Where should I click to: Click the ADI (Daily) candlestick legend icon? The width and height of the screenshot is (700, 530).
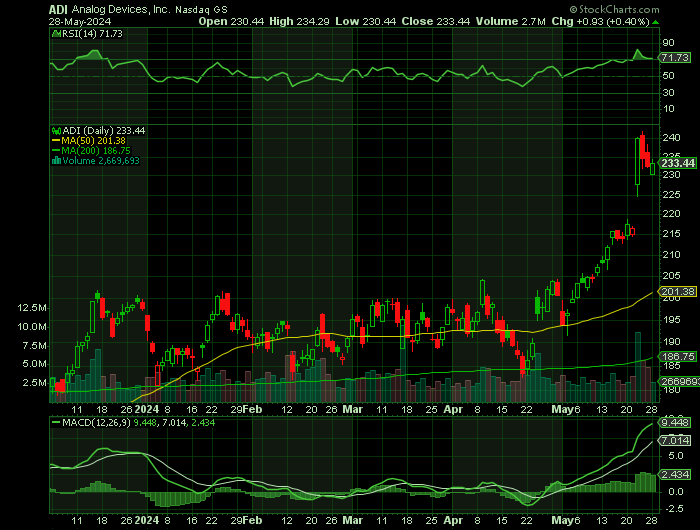(56, 131)
